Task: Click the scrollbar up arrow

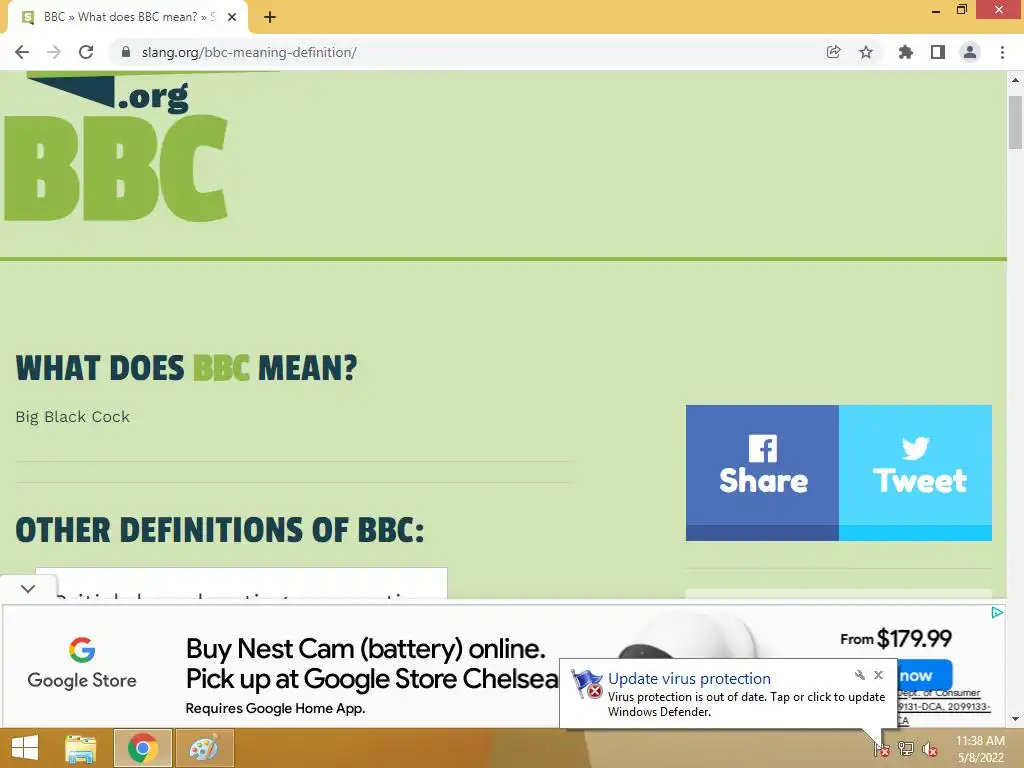Action: [x=1015, y=80]
